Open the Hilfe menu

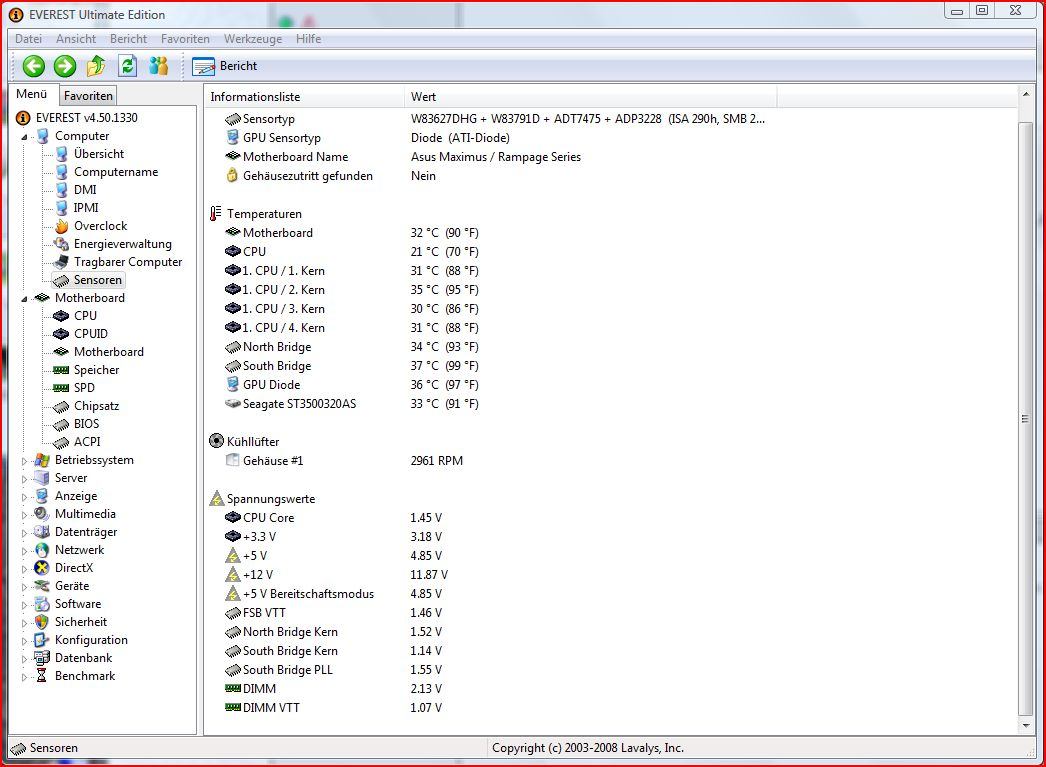click(x=308, y=39)
